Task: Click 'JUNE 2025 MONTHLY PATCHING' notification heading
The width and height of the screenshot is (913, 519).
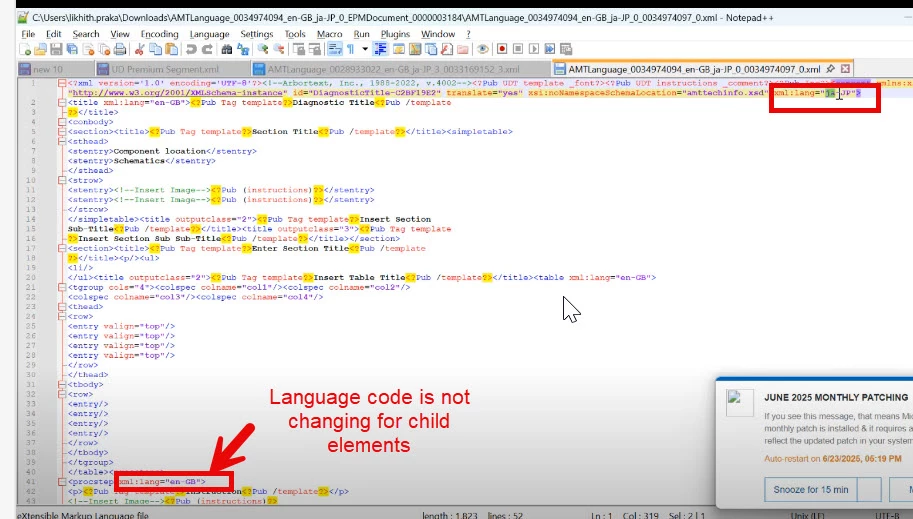Action: click(x=836, y=397)
